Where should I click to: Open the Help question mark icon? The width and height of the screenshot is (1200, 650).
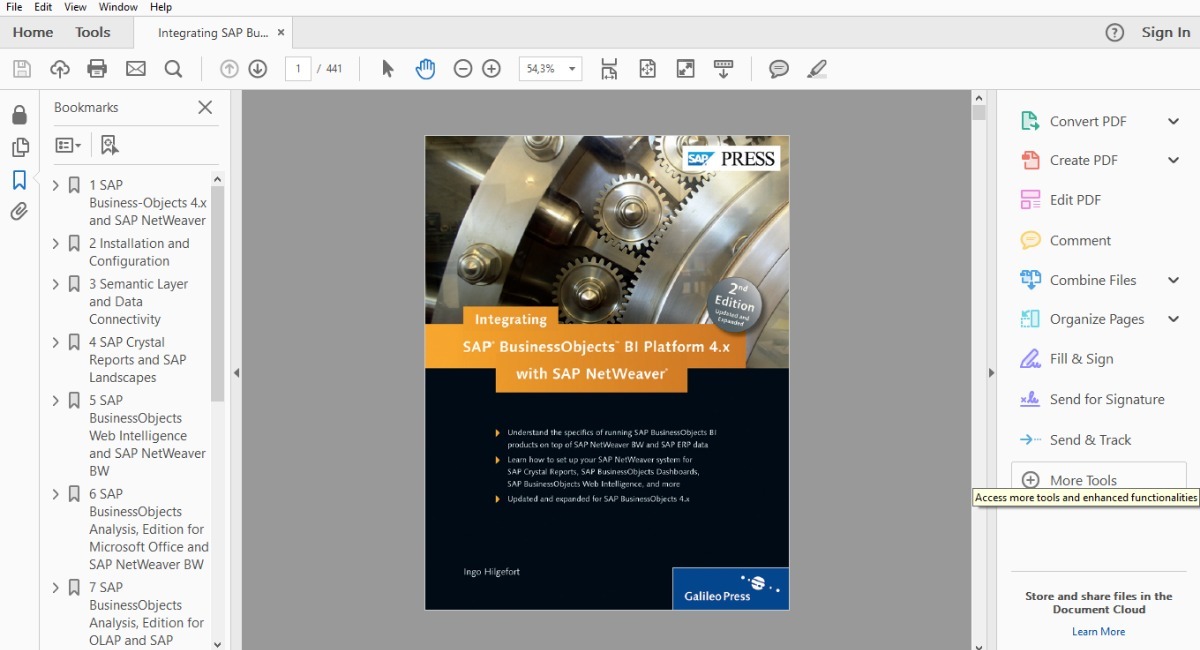(x=1115, y=32)
